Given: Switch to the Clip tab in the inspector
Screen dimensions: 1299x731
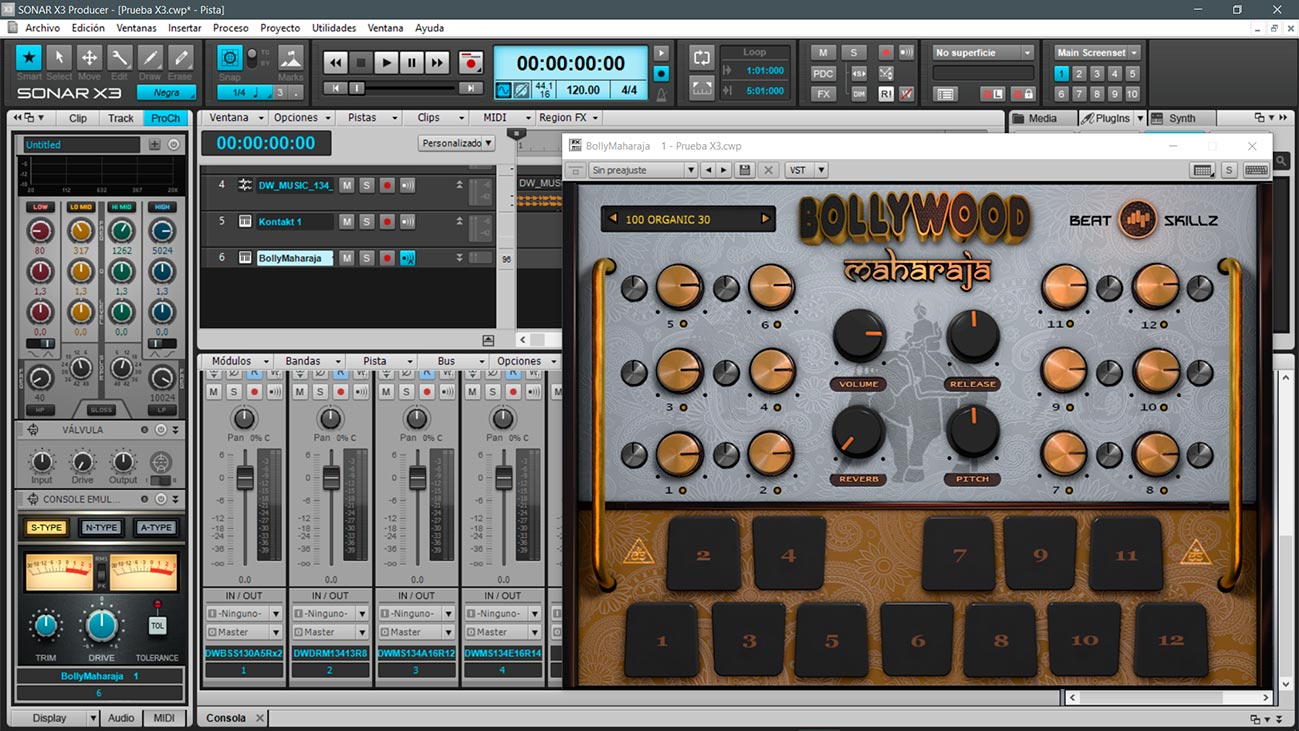Looking at the screenshot, I should pos(78,118).
